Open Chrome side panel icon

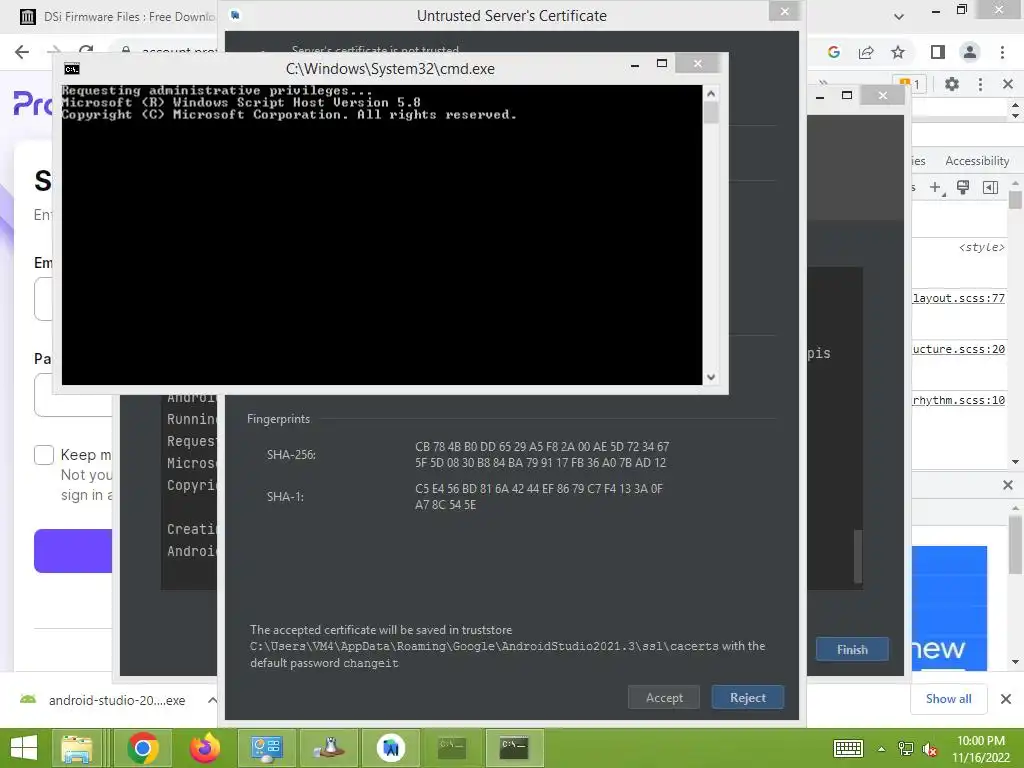point(937,52)
